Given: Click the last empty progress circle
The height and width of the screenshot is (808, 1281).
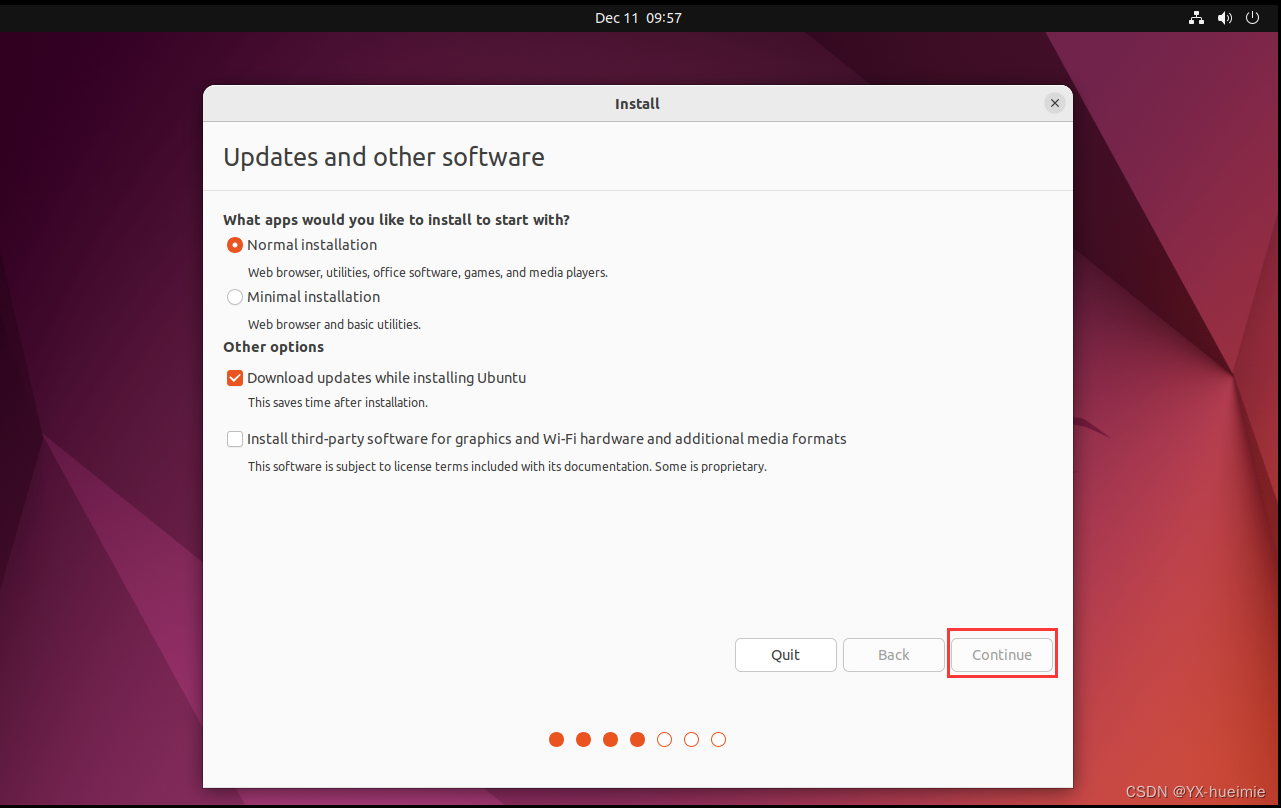Looking at the screenshot, I should 718,739.
